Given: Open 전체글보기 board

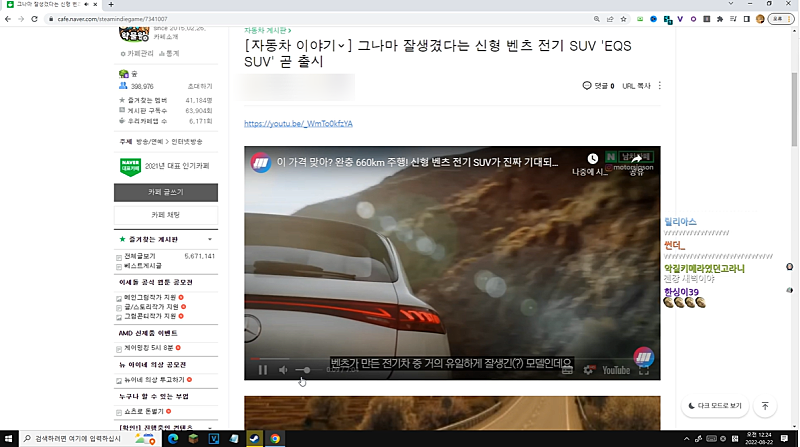Looking at the screenshot, I should tap(140, 256).
